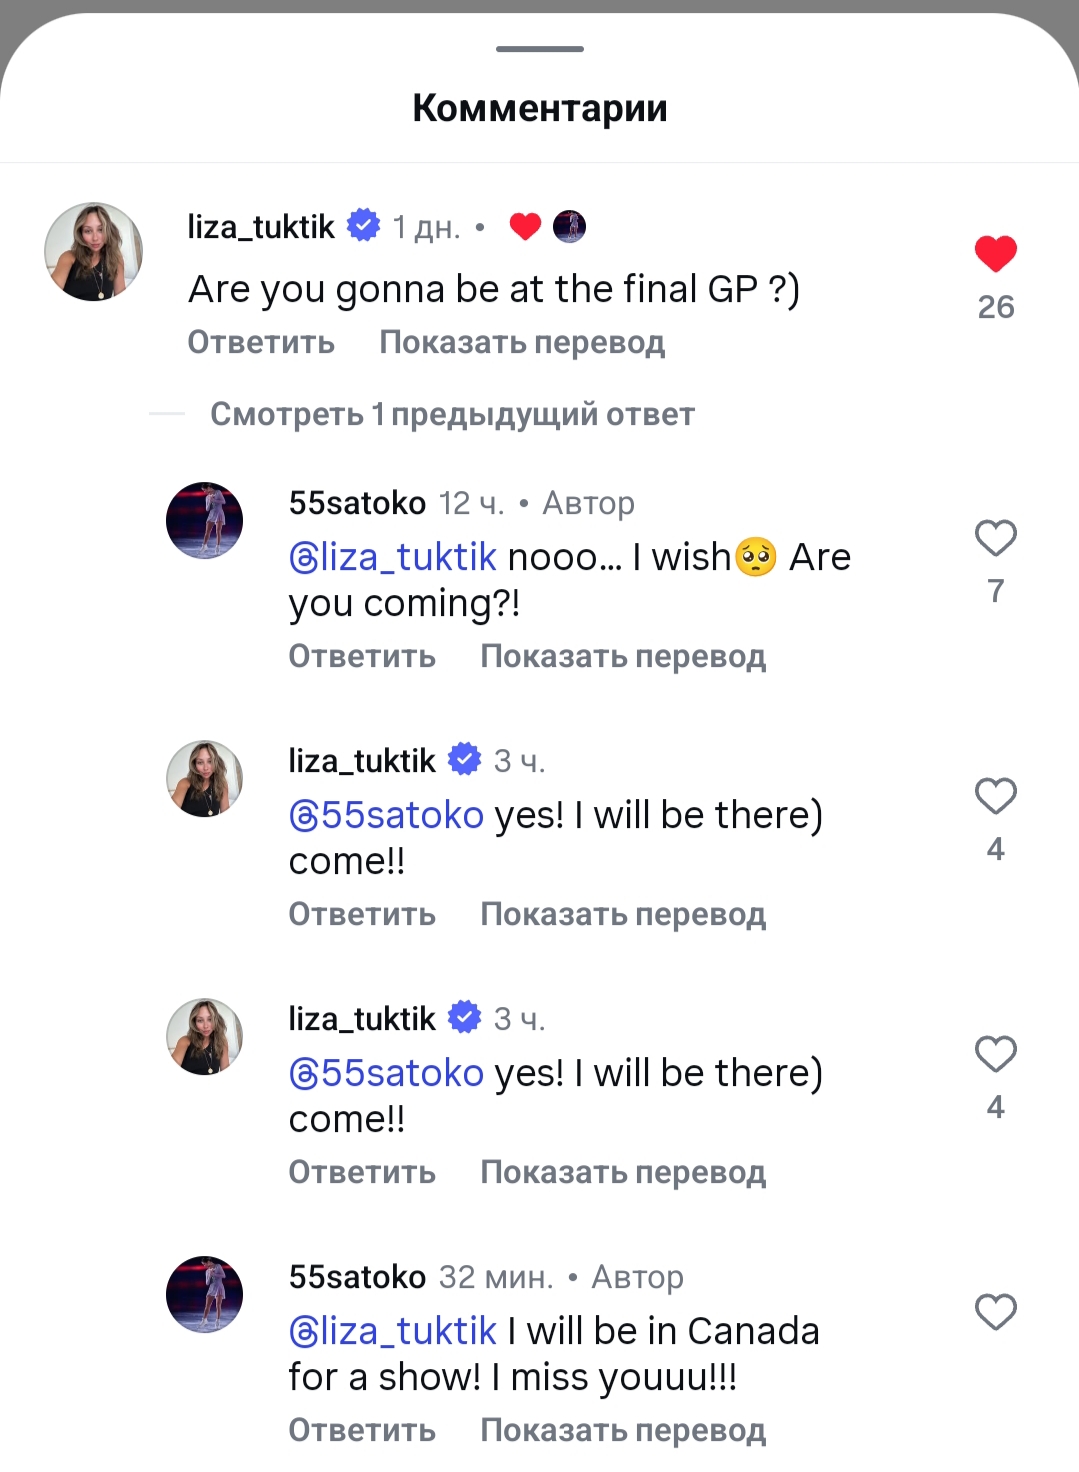The image size is (1079, 1472).
Task: Show translation of the "Canada for a show" reply
Action: coord(623,1430)
